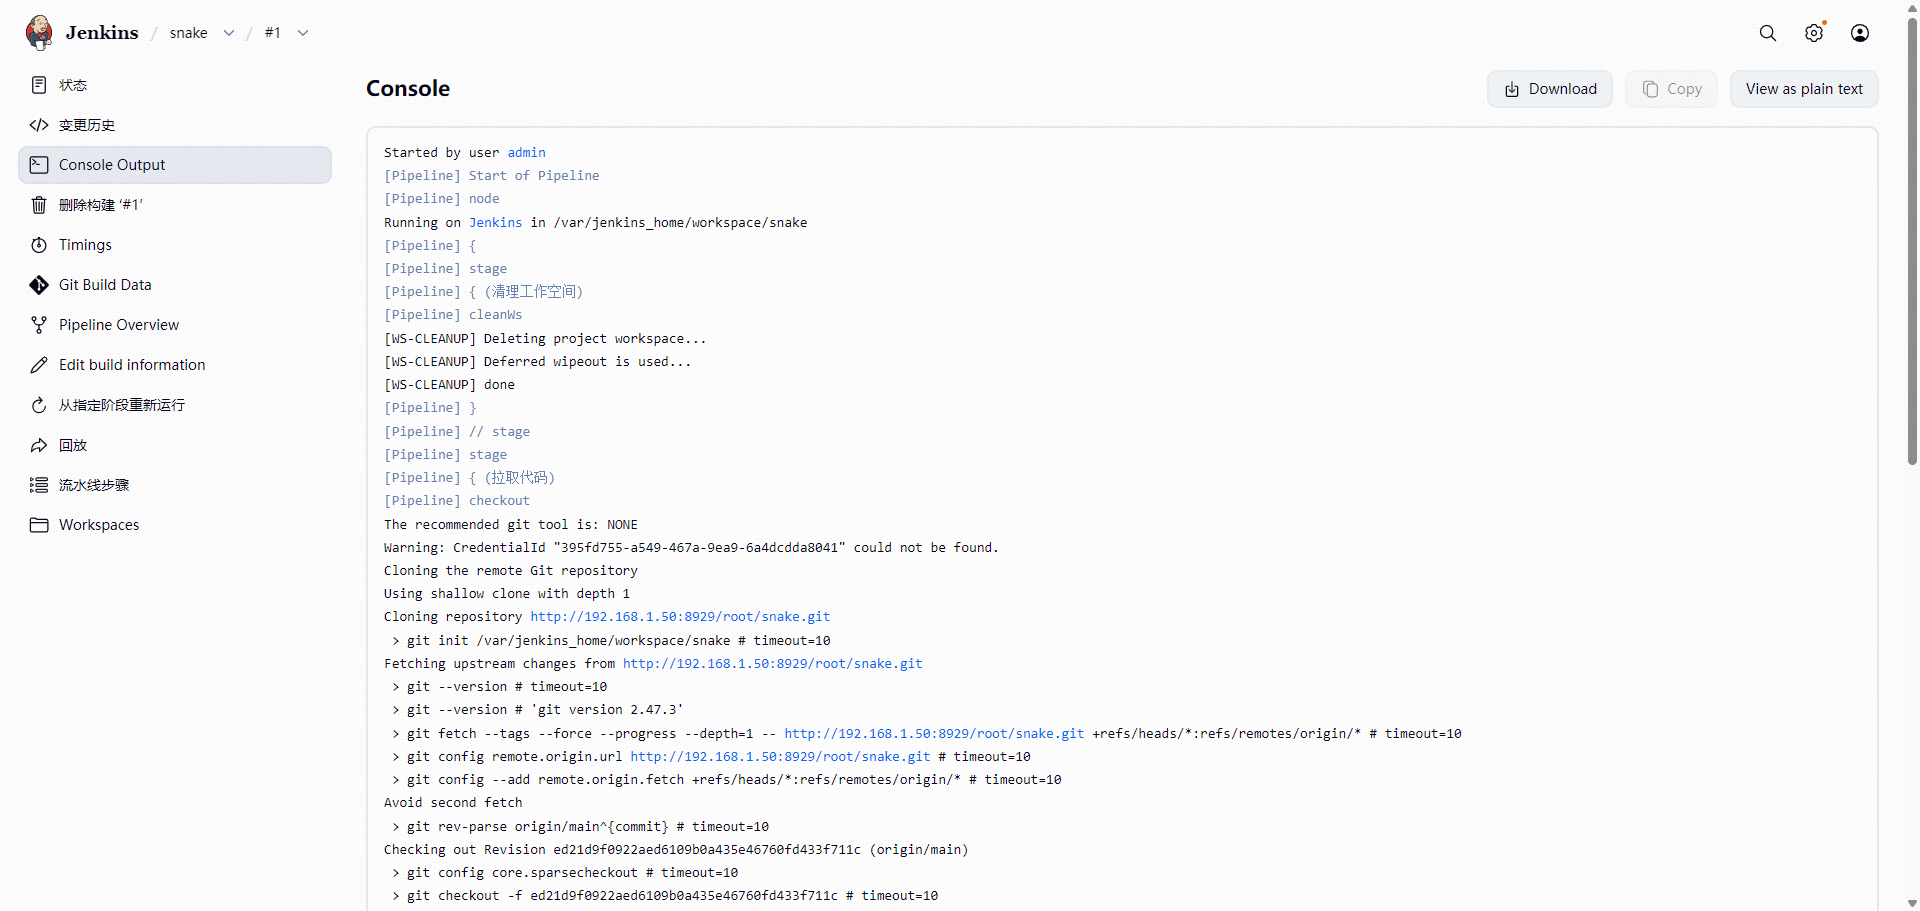Click the '[WS-CLEANUP] done' line
Viewport: 1920px width, 911px height.
449,385
